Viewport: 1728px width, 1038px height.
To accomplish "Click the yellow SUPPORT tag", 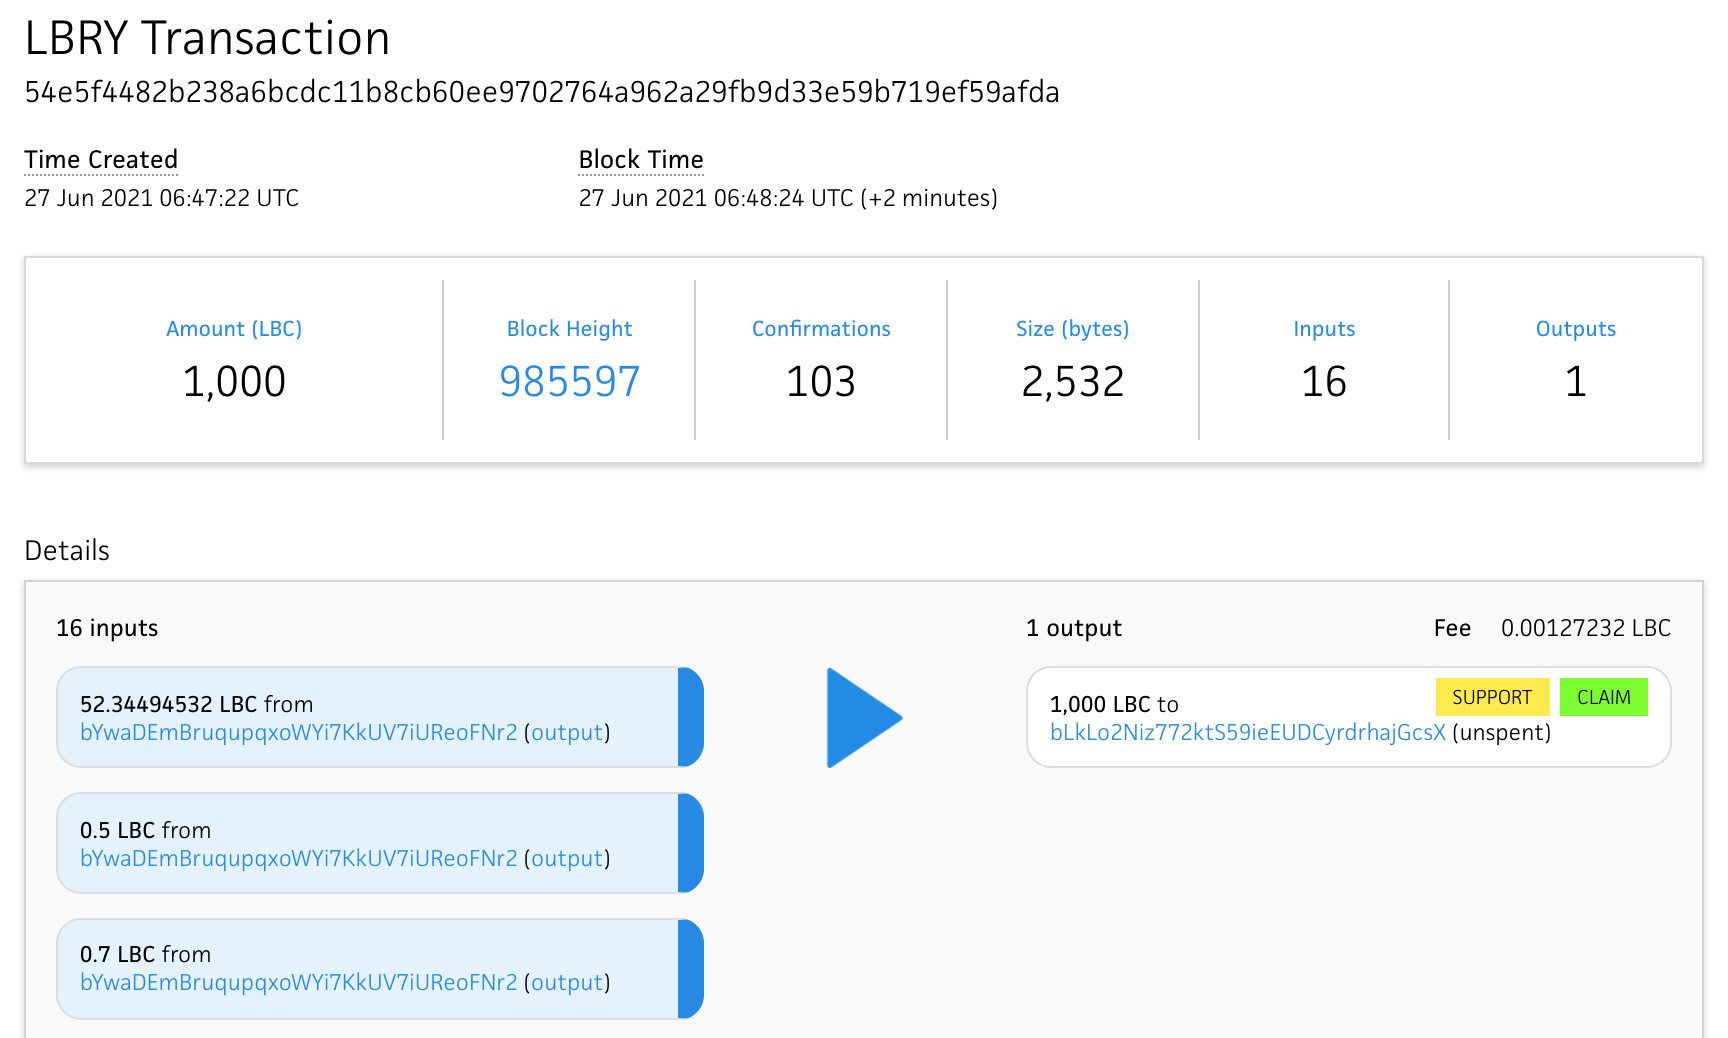I will (x=1492, y=697).
